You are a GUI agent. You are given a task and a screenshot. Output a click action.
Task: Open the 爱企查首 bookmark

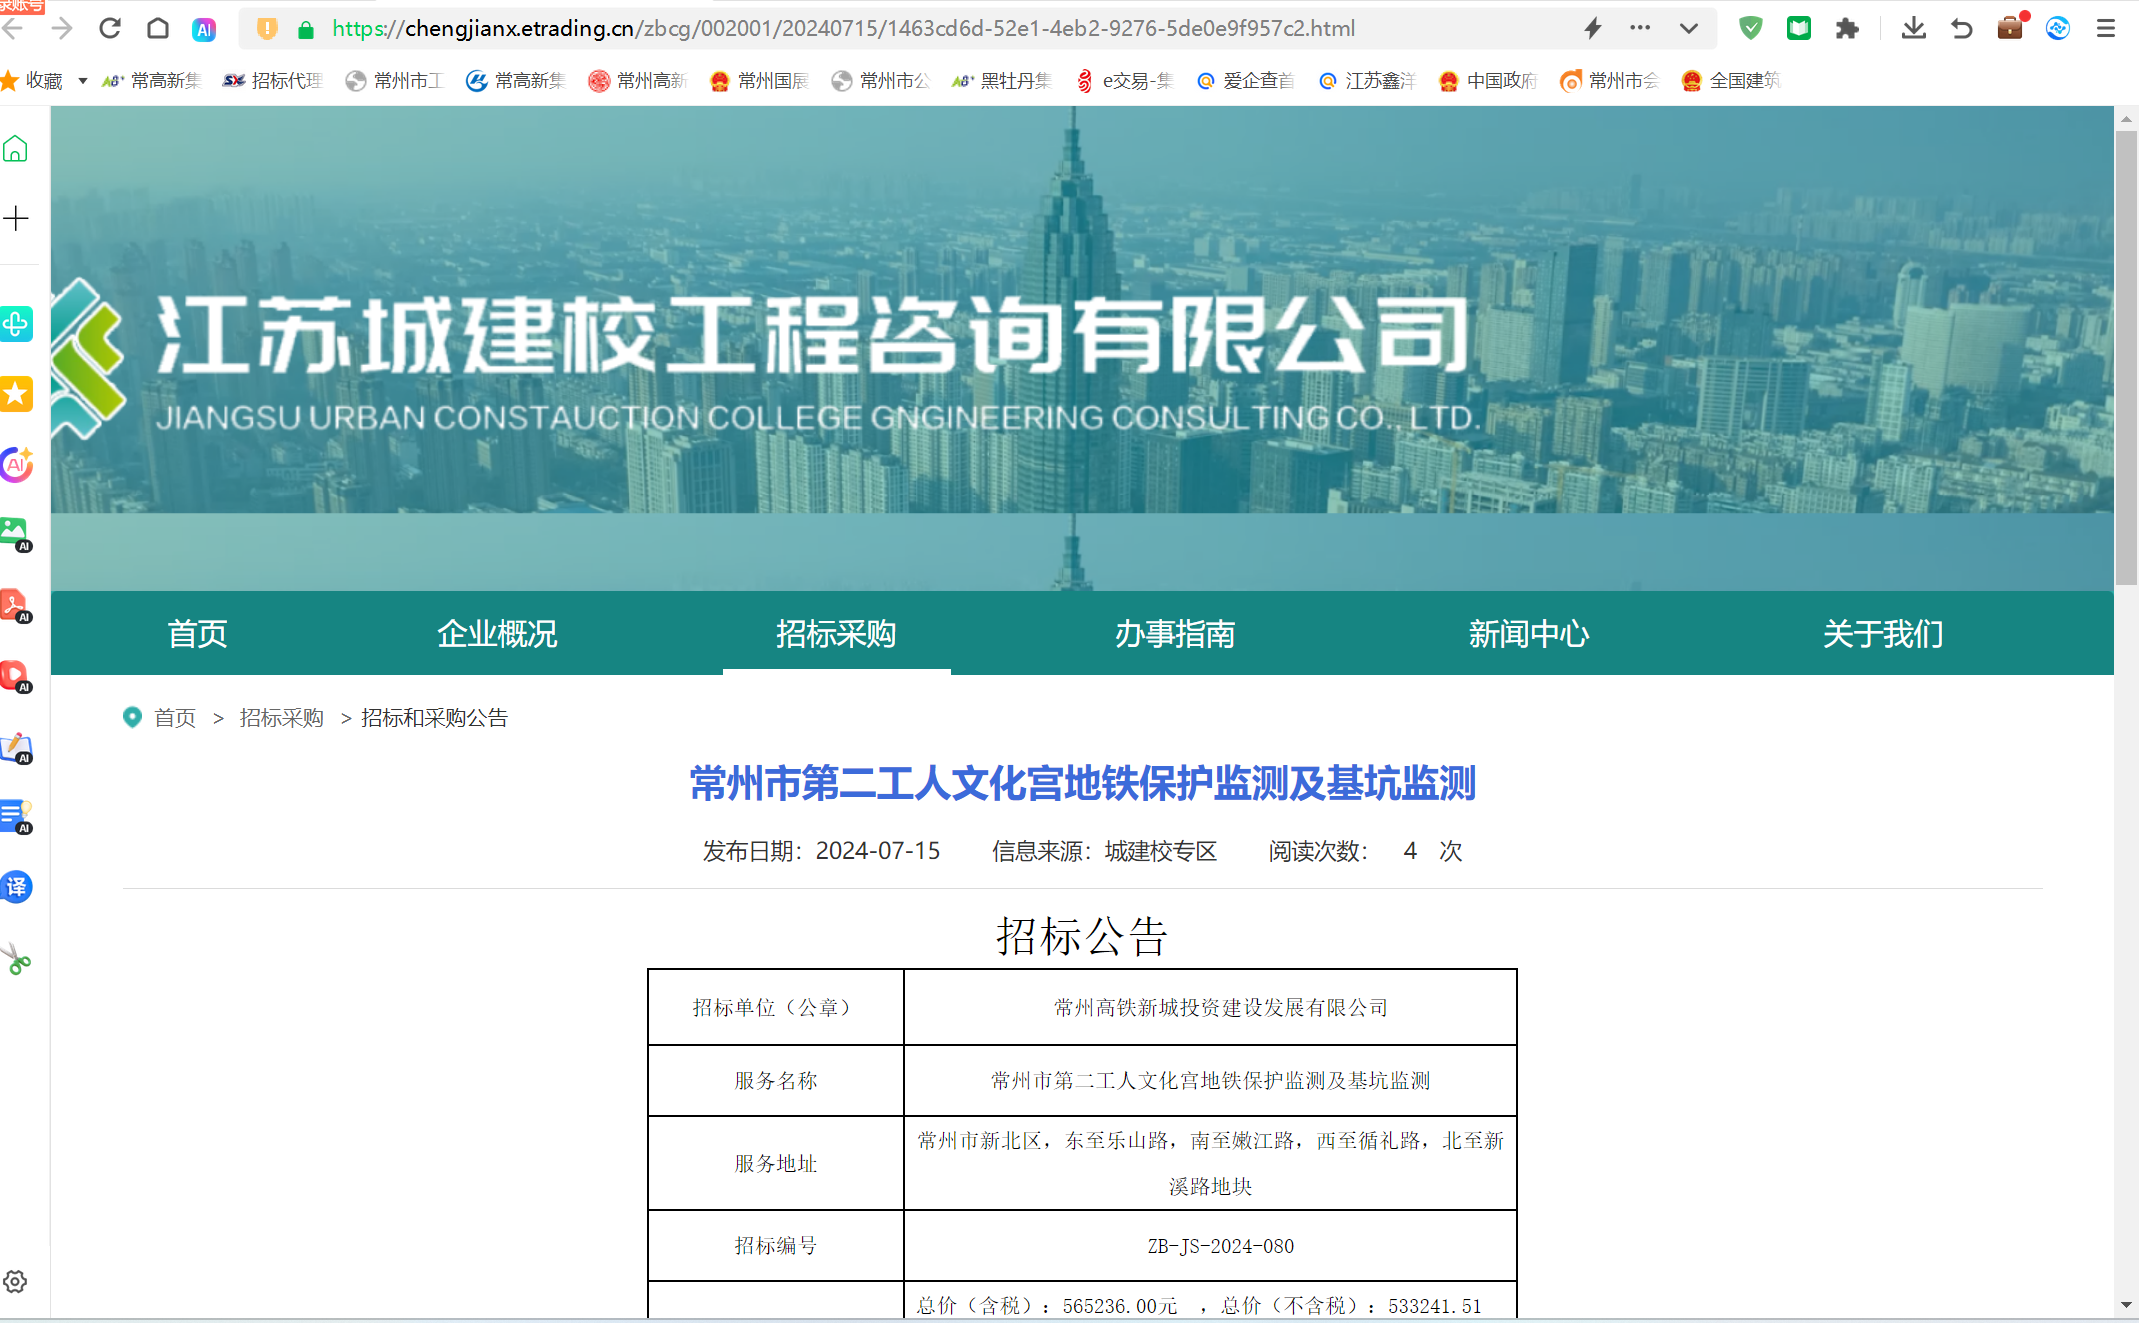tap(1245, 81)
